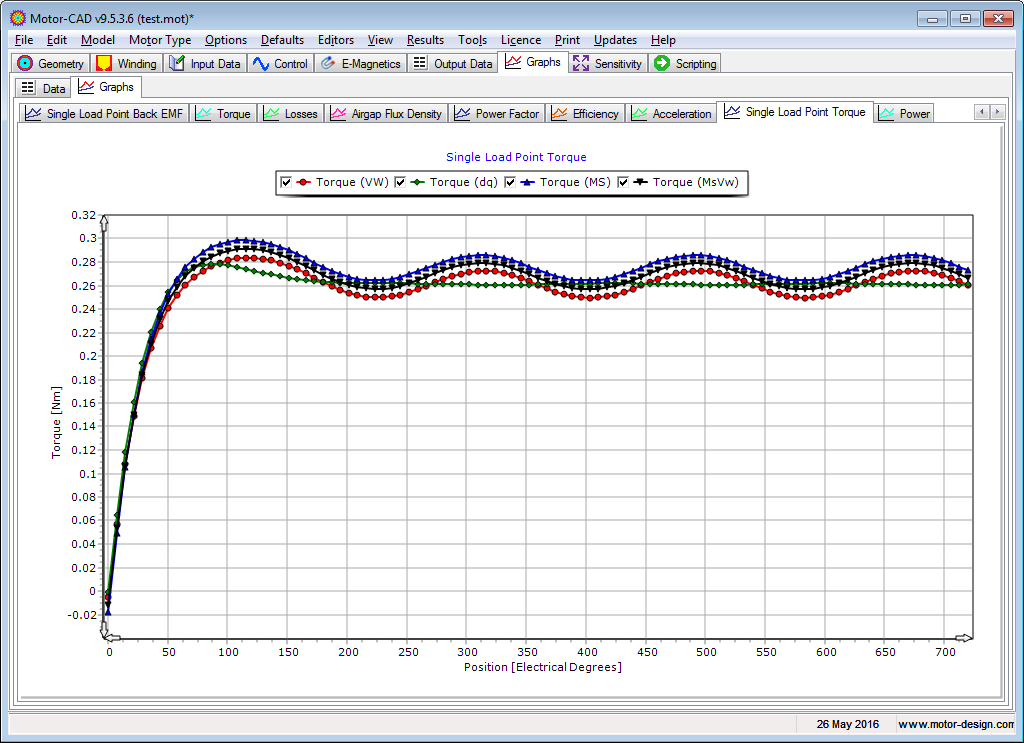This screenshot has width=1024, height=743.
Task: Open the Control tab
Action: click(280, 63)
